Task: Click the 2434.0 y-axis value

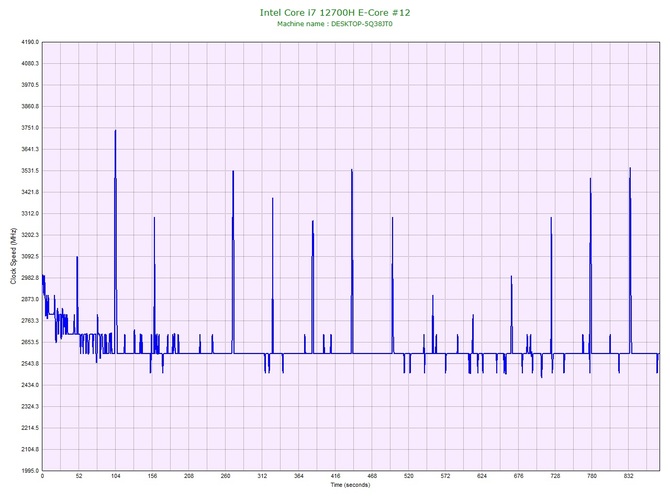Action: point(30,385)
